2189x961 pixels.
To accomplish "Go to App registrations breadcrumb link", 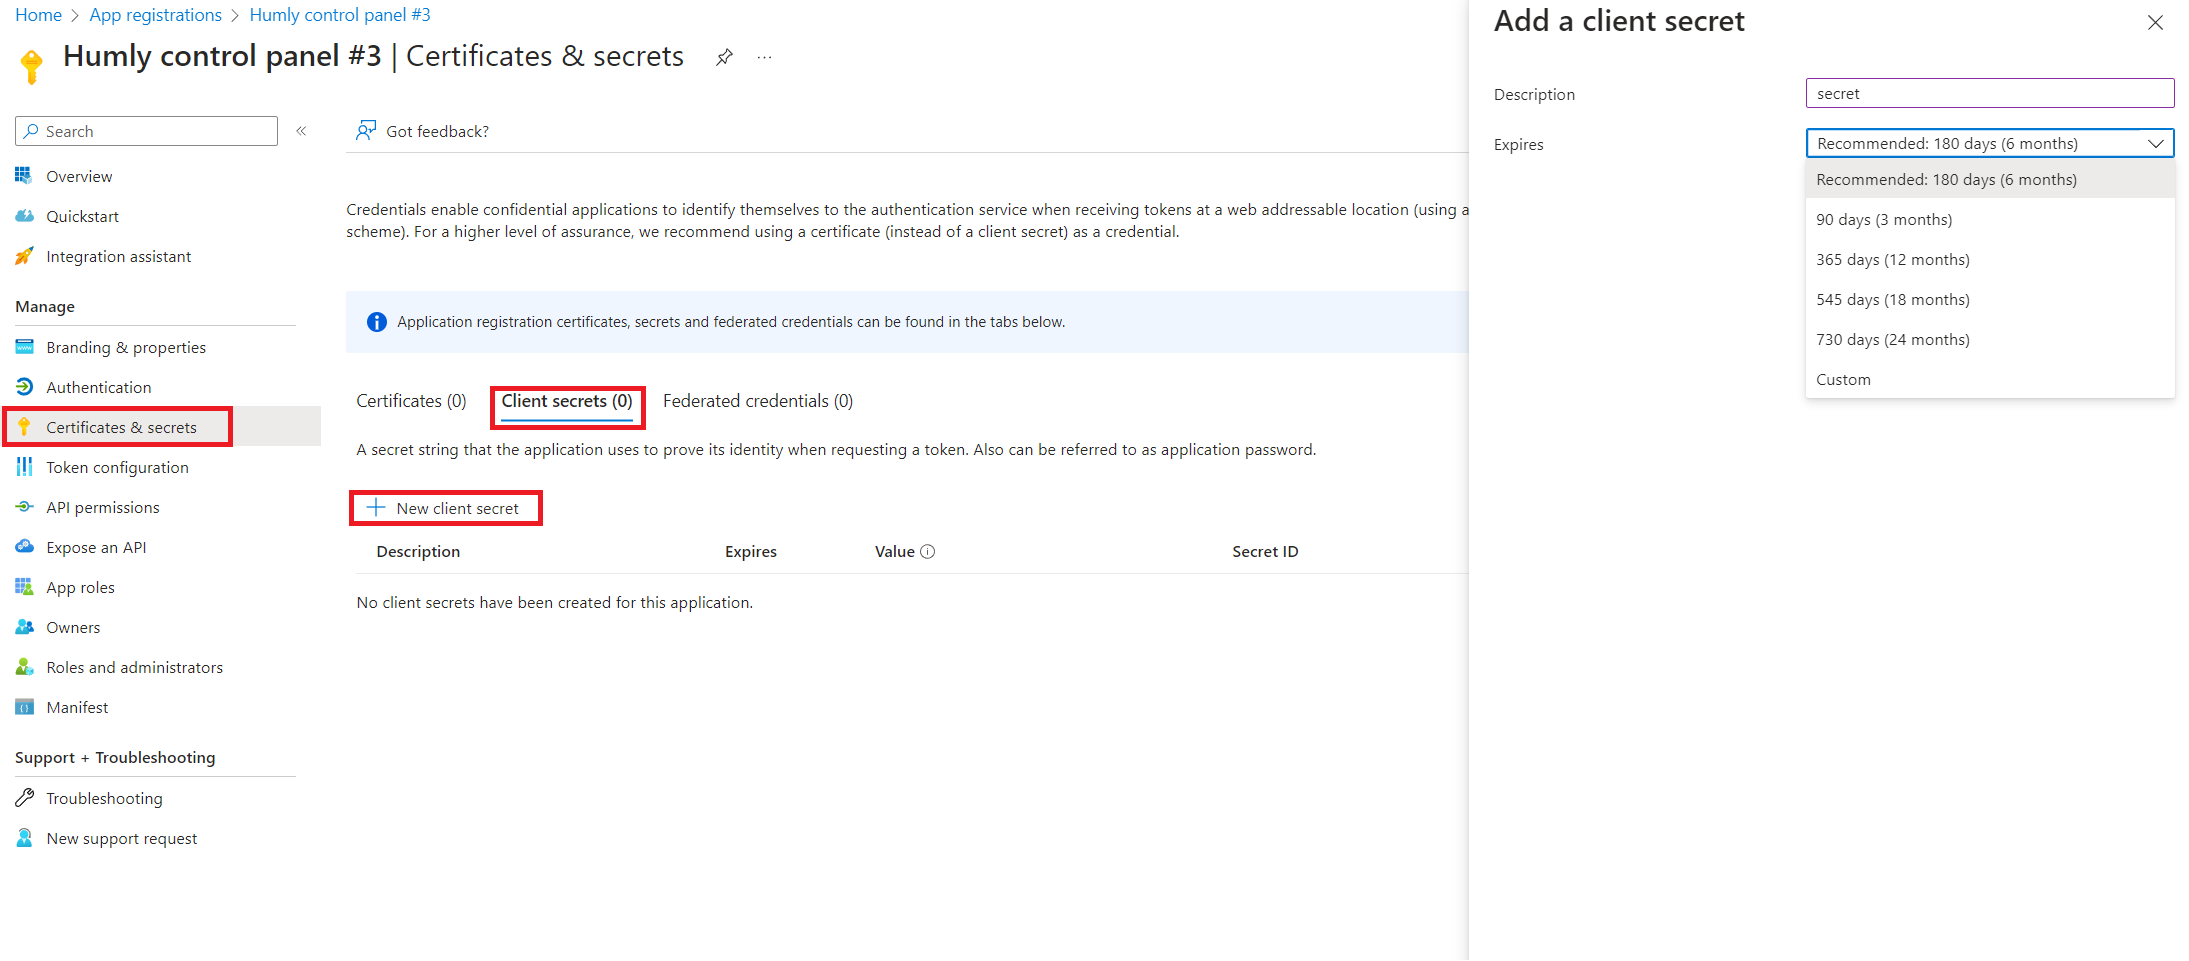I will pyautogui.click(x=156, y=15).
